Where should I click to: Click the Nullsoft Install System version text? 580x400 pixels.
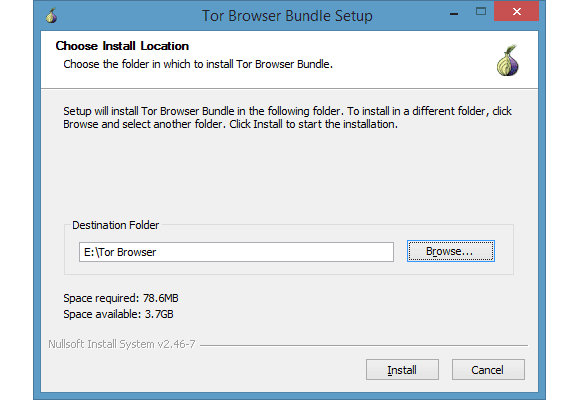(x=122, y=344)
